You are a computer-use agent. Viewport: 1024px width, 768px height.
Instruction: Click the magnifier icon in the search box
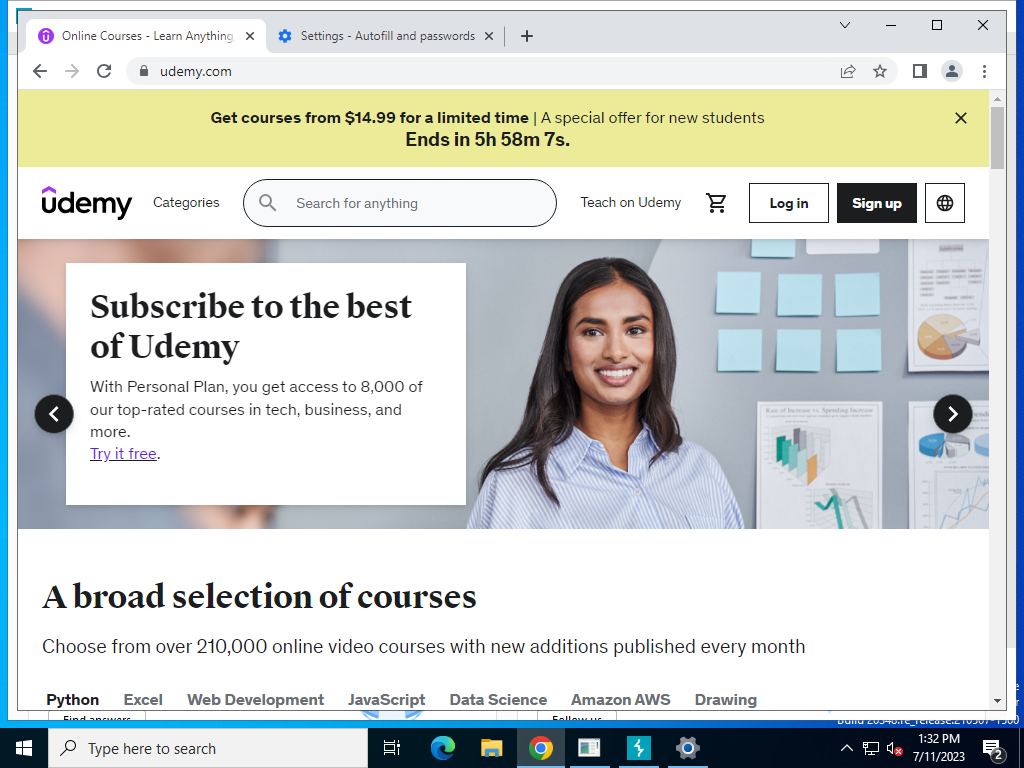point(267,203)
